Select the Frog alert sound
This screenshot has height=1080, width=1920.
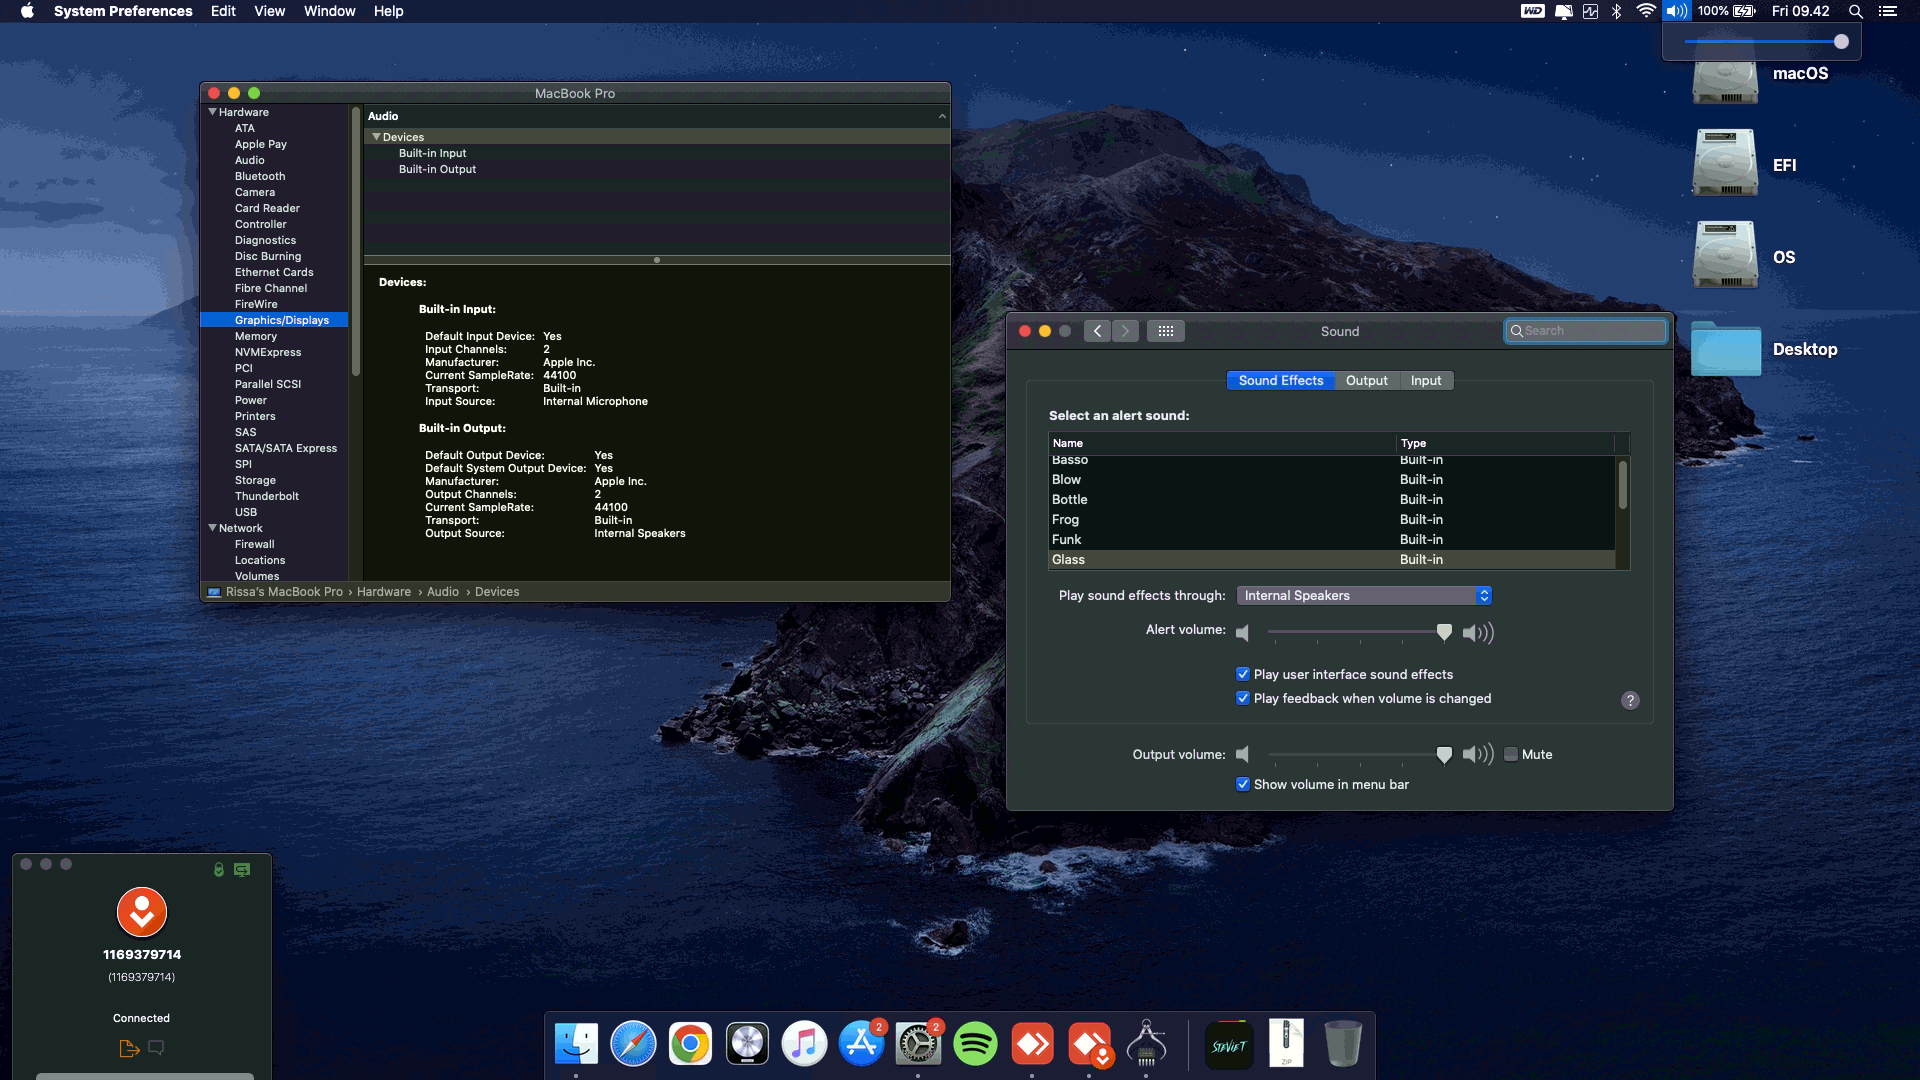click(x=1332, y=519)
